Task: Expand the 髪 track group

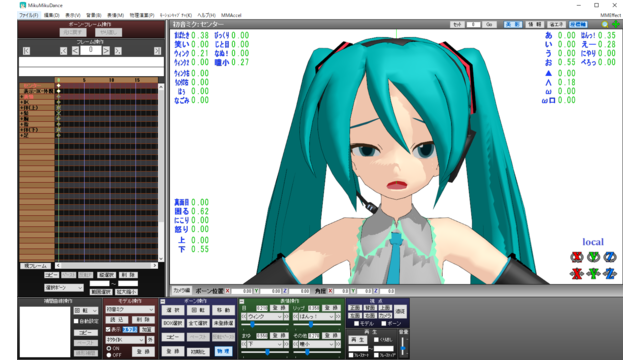Action: coord(22,113)
